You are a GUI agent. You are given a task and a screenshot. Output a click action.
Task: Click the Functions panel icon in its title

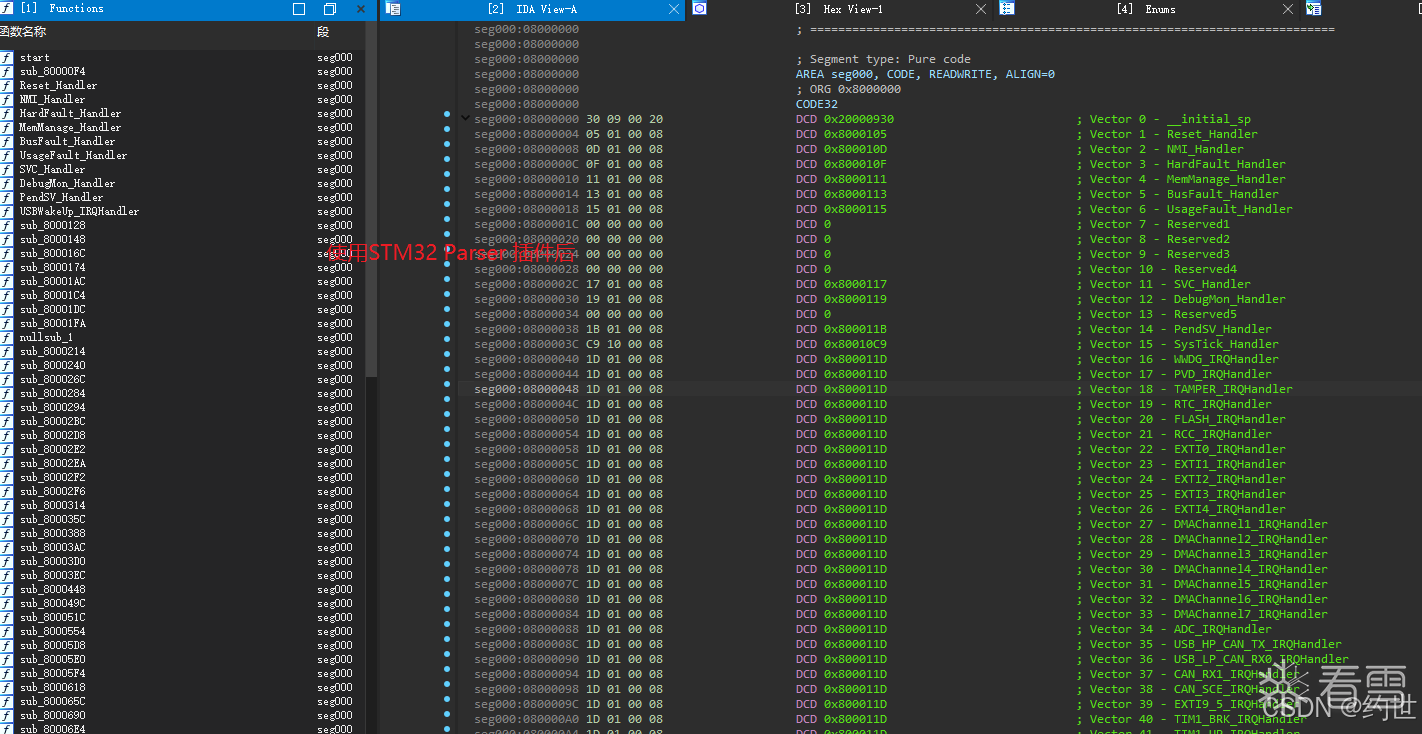point(6,8)
